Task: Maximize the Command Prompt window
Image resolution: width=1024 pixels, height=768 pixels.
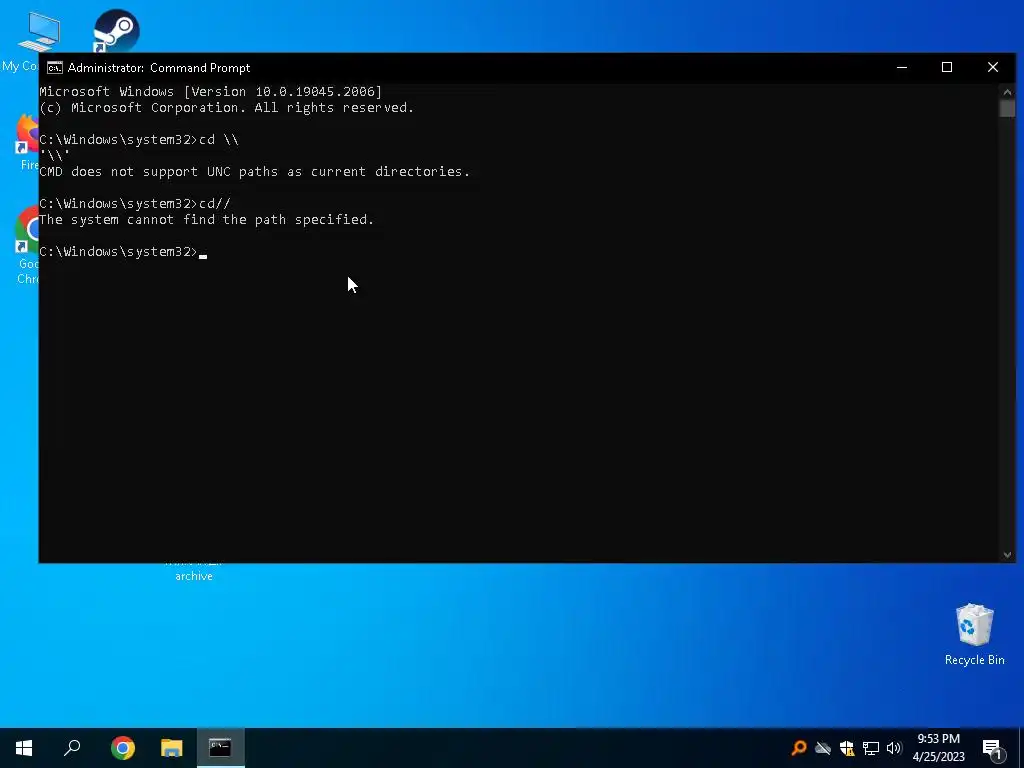Action: 947,67
